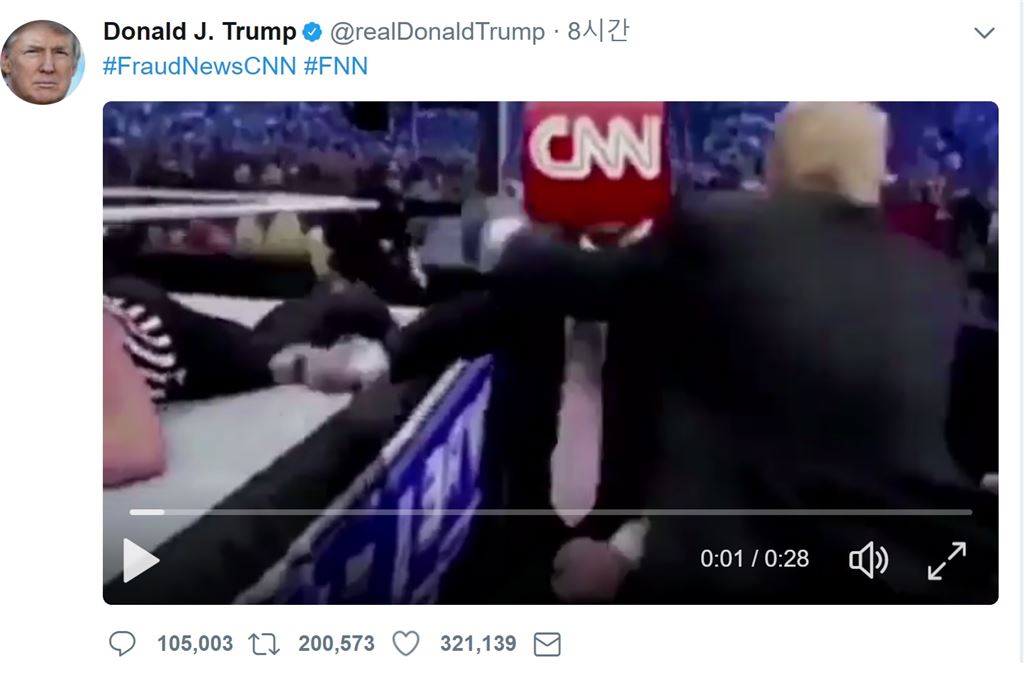Click the blue verified badge
1024x679 pixels.
click(x=312, y=31)
